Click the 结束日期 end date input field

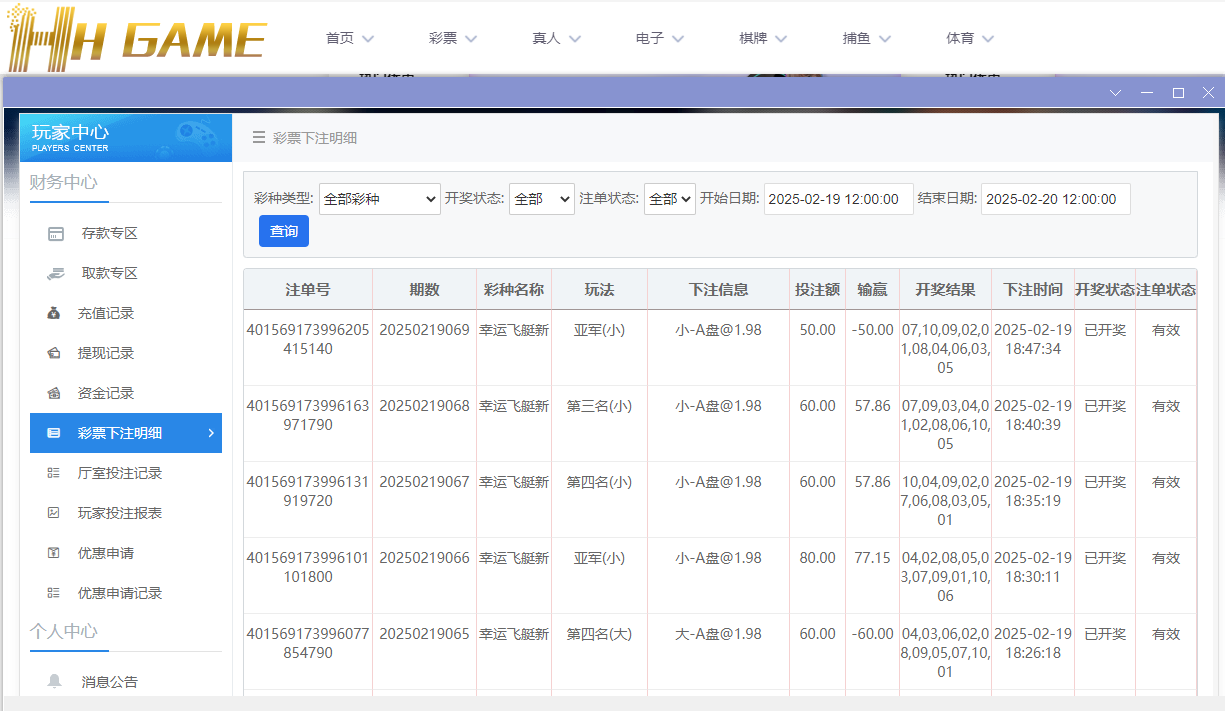1055,198
